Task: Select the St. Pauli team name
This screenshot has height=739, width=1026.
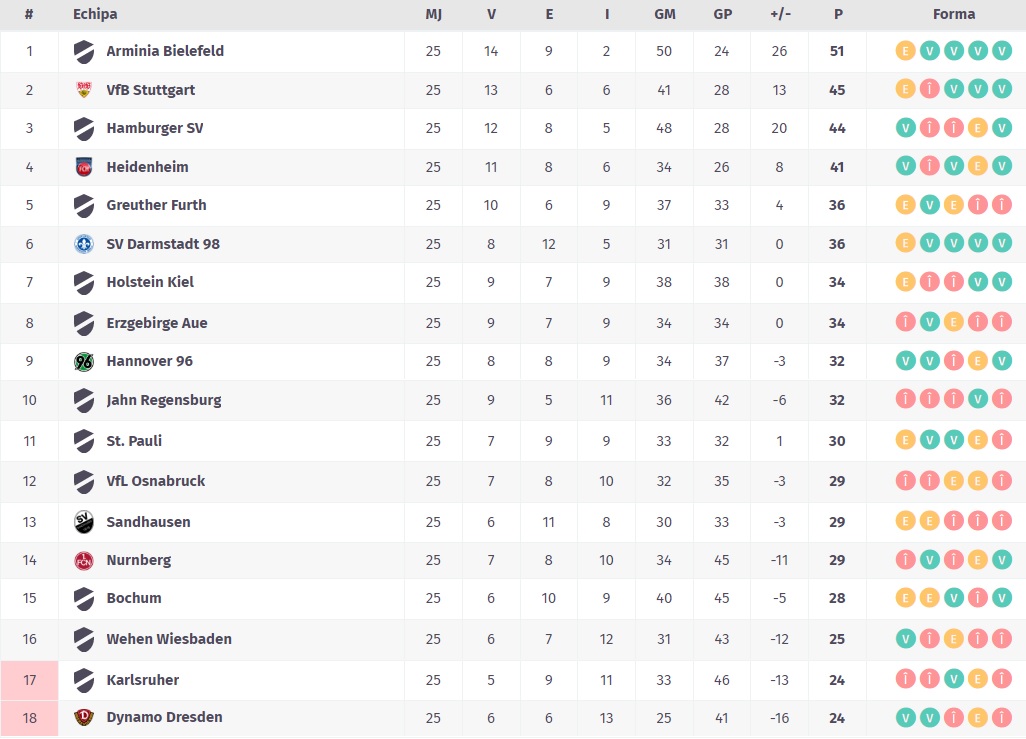Action: tap(134, 441)
